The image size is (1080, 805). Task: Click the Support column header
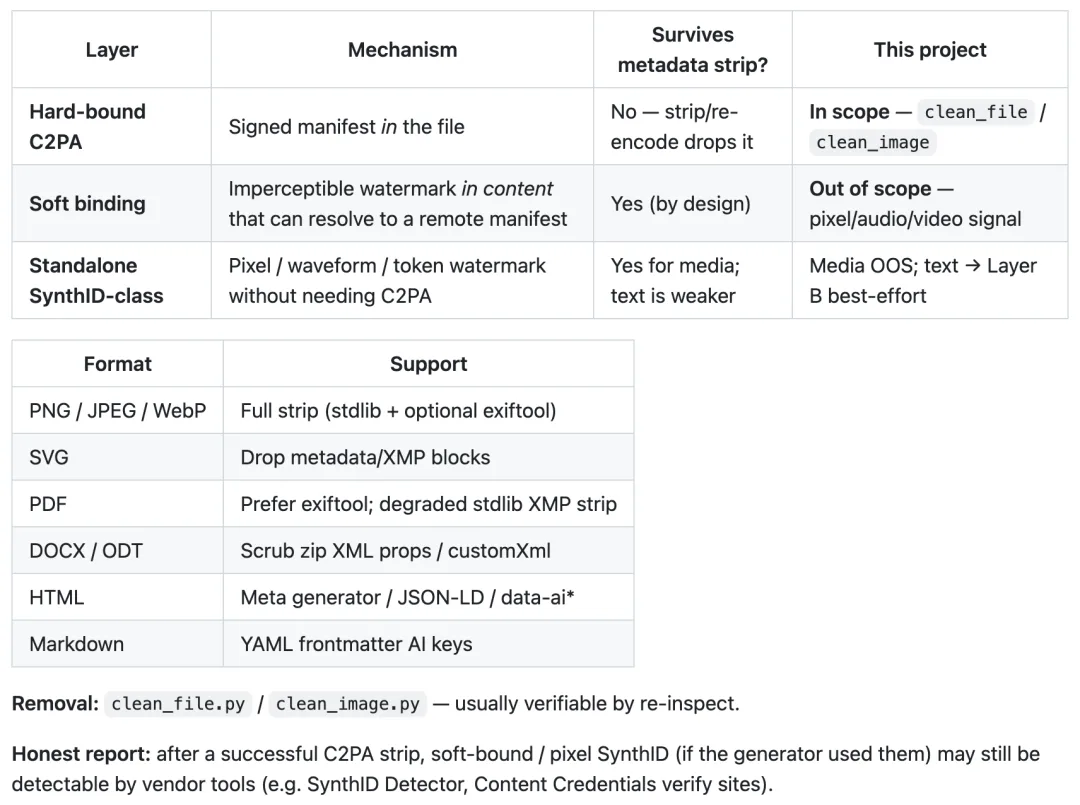click(428, 364)
